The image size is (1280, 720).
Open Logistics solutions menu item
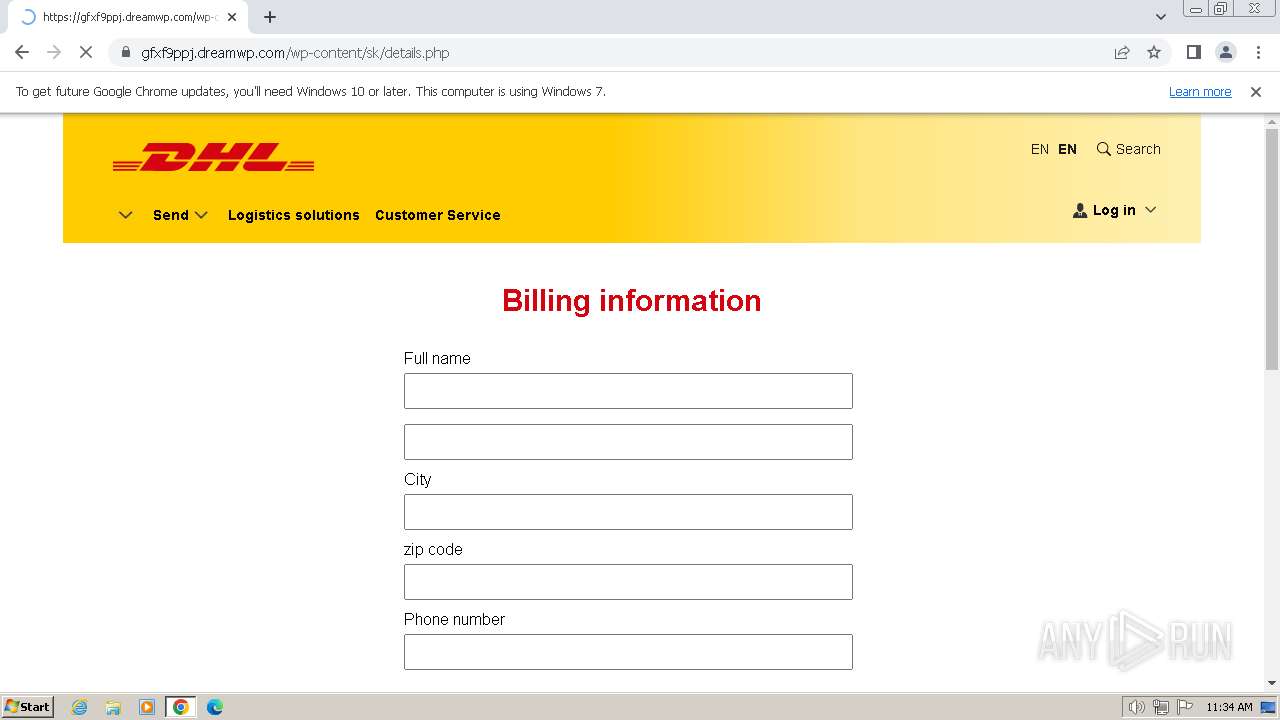pyautogui.click(x=294, y=215)
